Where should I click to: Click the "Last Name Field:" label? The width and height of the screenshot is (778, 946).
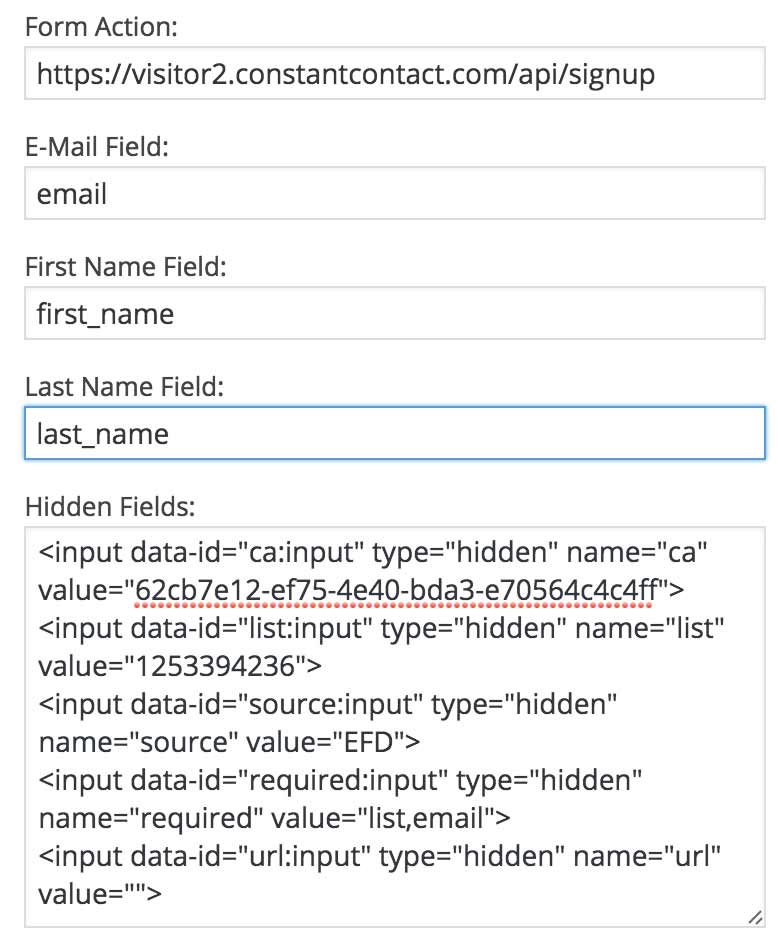click(124, 386)
